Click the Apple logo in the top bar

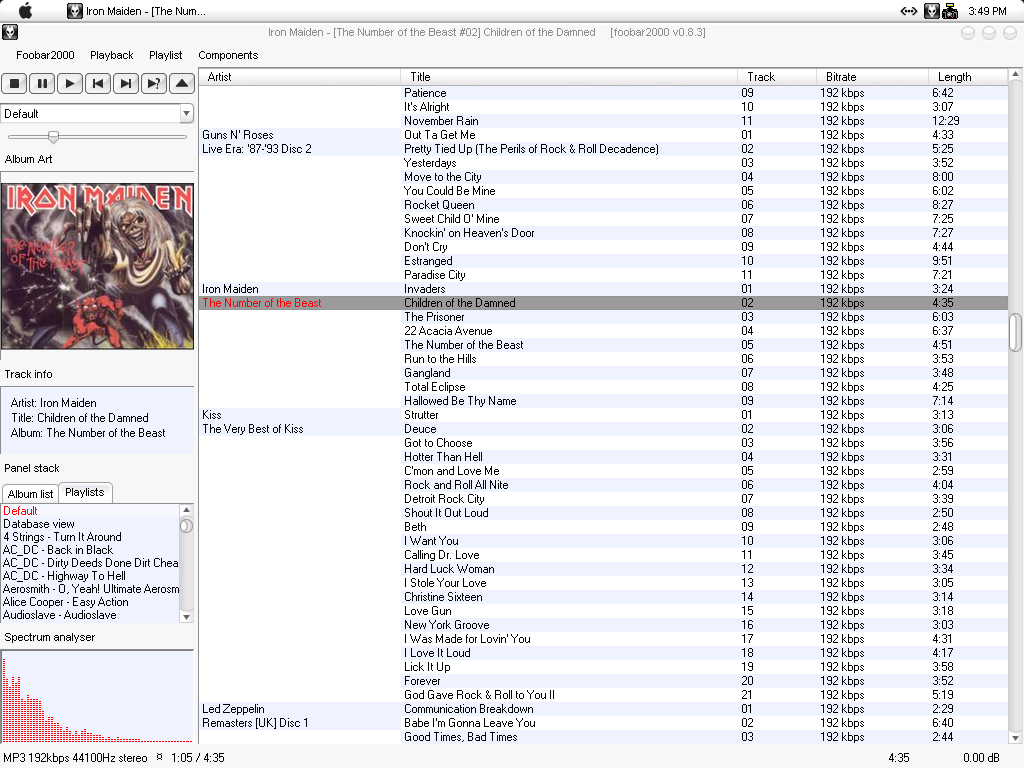coord(26,11)
